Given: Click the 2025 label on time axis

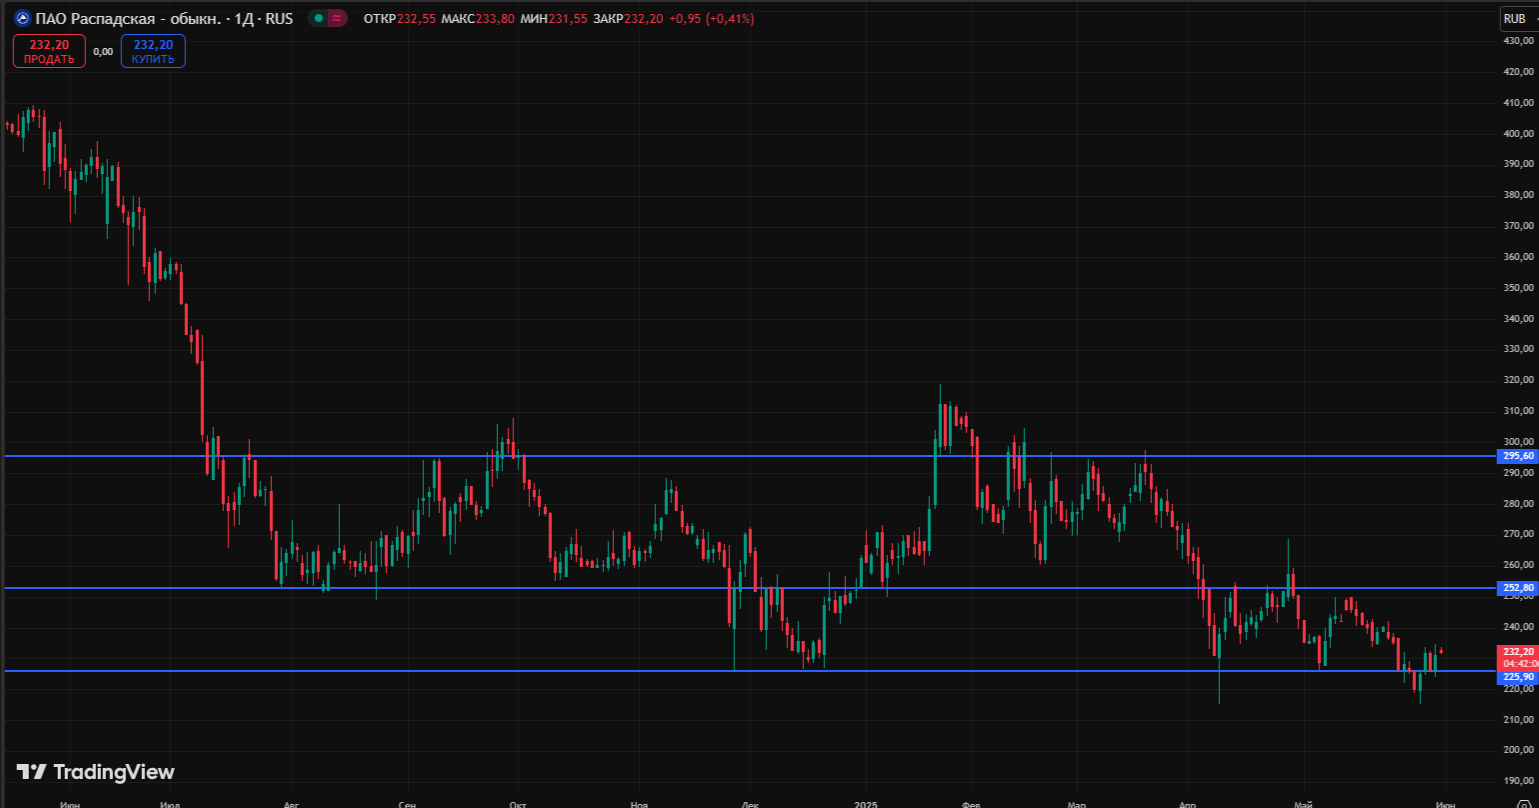Looking at the screenshot, I should pos(868,803).
